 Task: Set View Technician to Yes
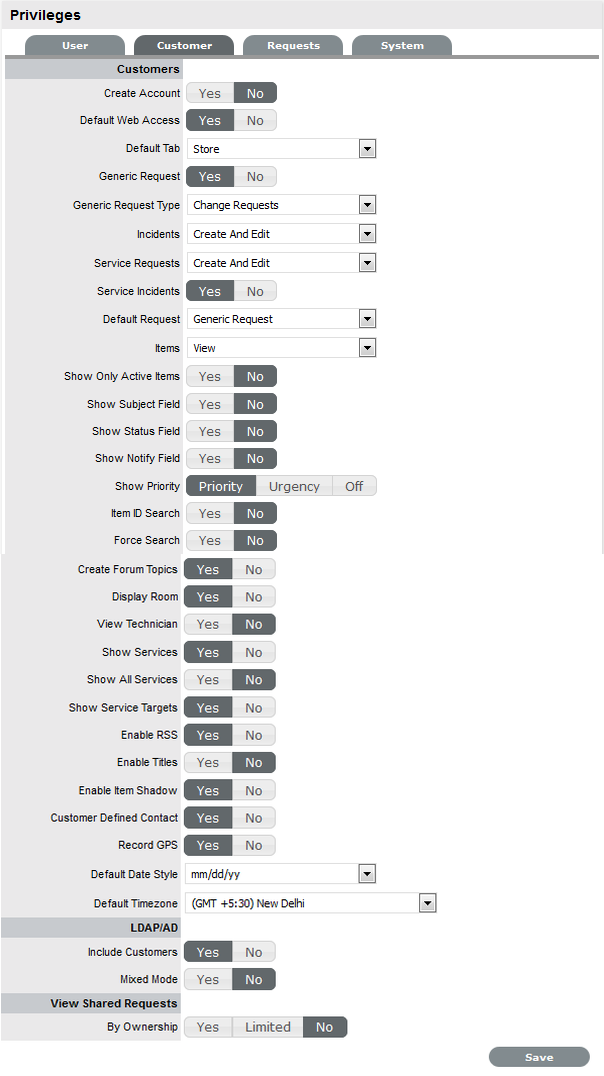(x=208, y=624)
